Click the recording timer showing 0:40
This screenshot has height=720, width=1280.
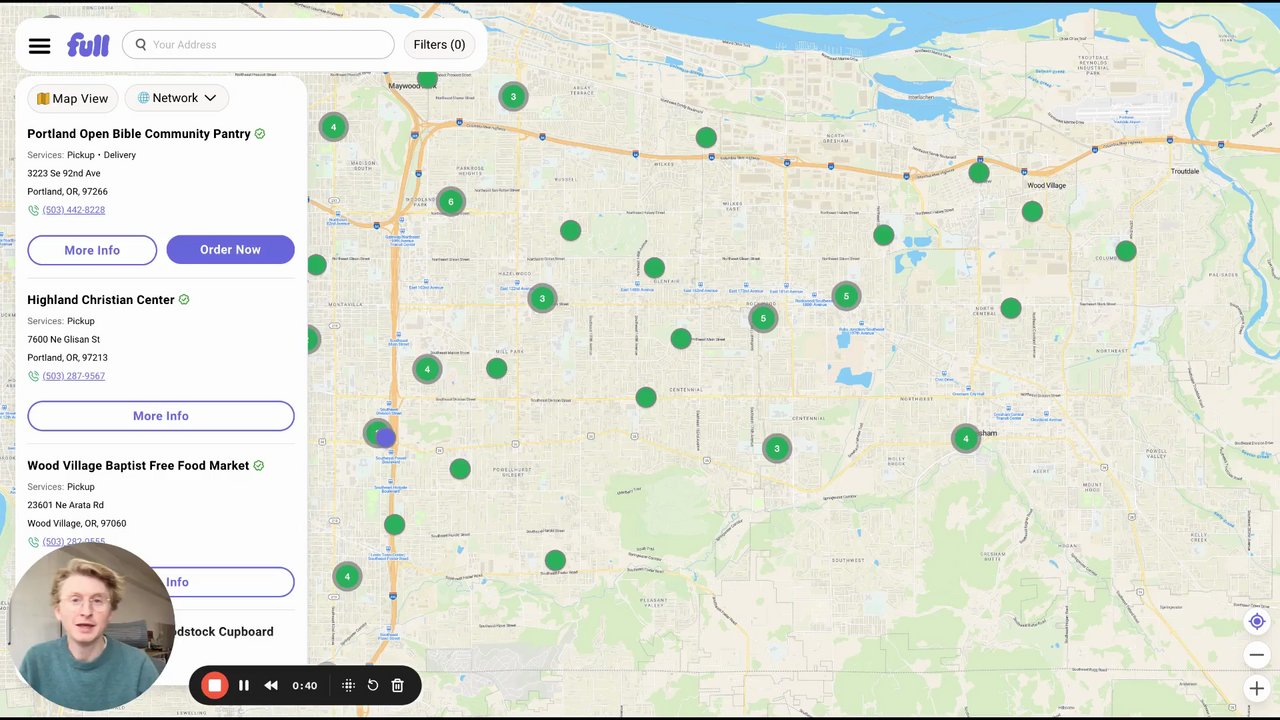pos(304,686)
